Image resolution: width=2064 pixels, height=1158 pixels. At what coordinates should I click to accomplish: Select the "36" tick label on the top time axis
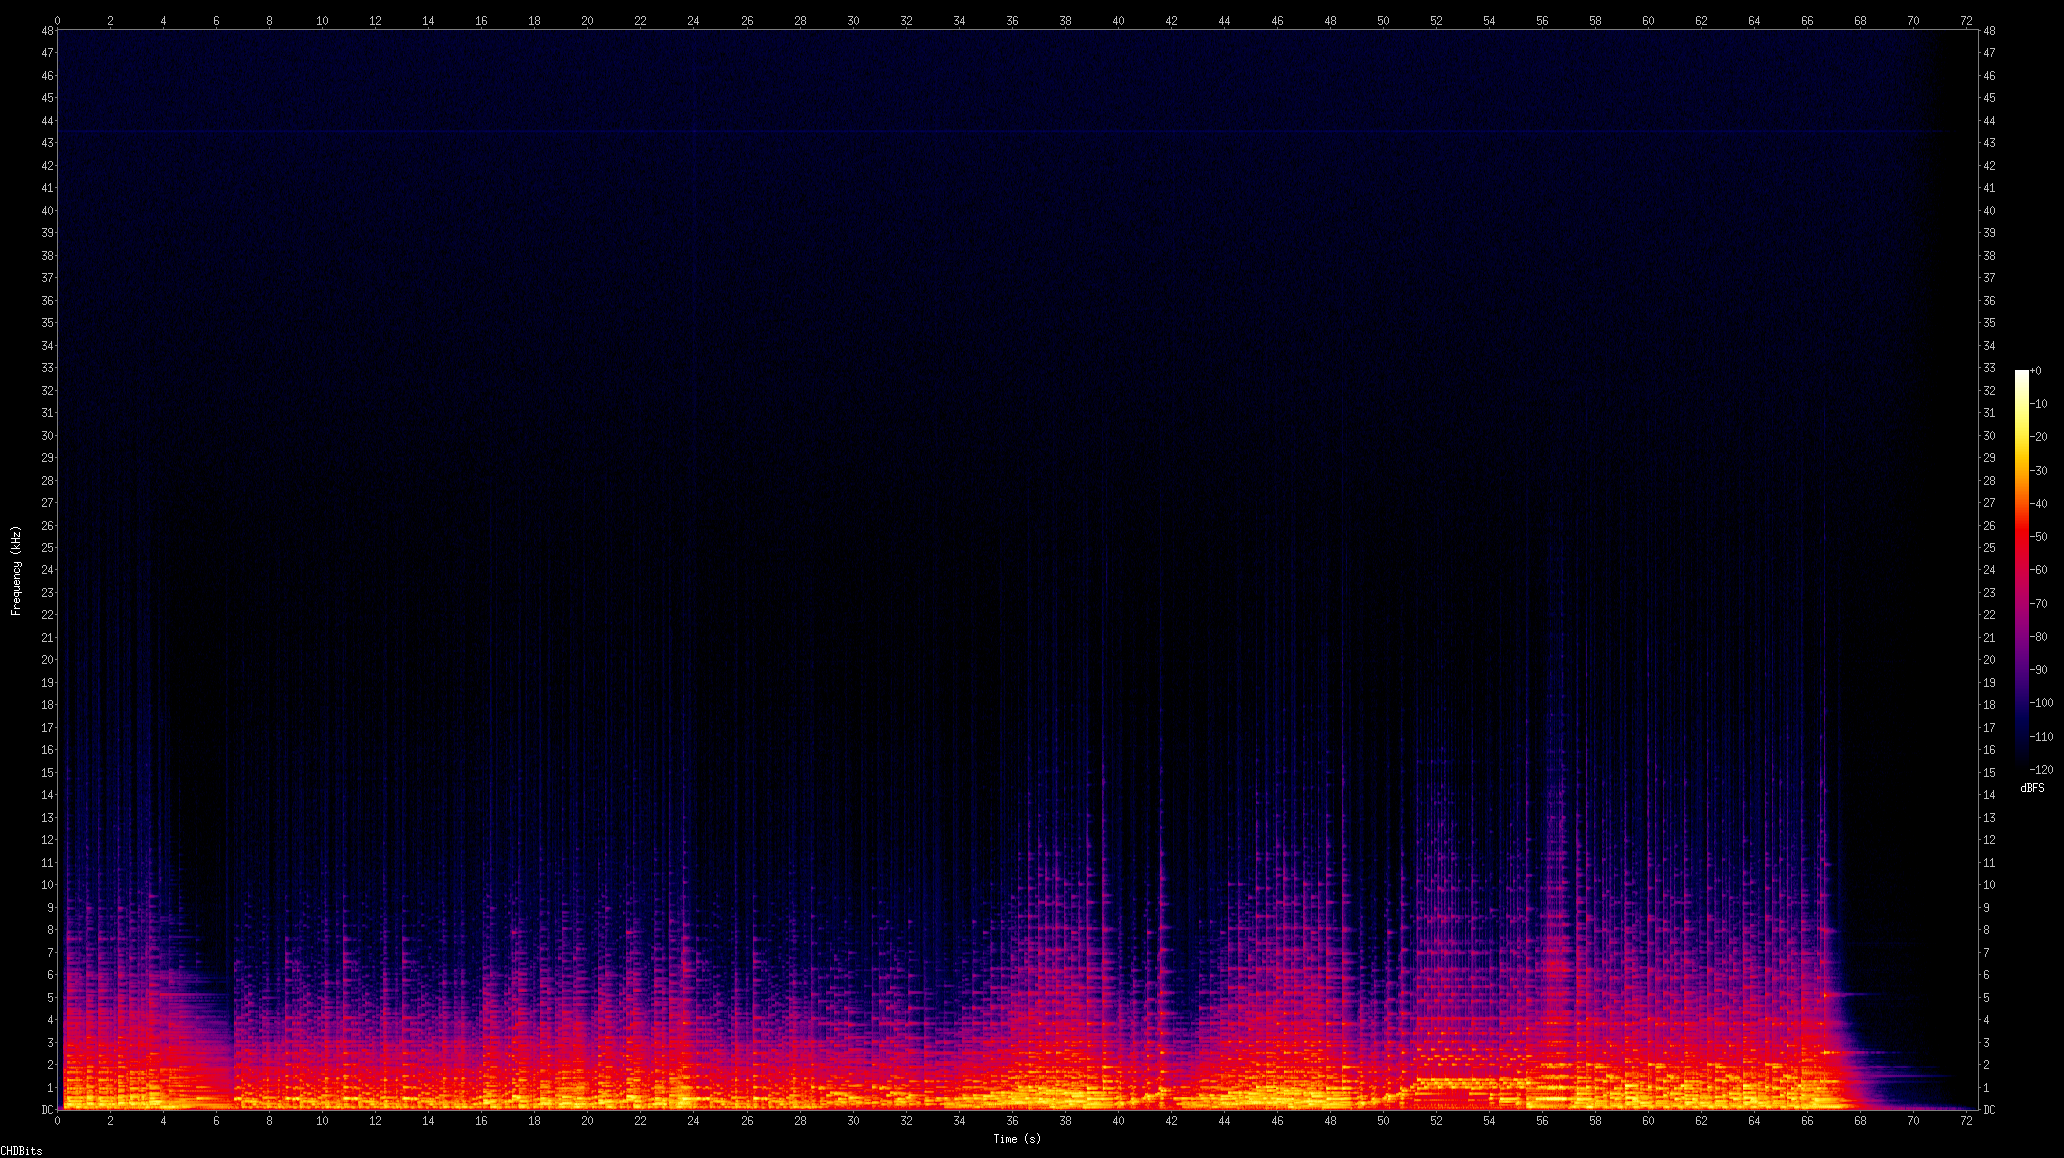coord(1012,20)
